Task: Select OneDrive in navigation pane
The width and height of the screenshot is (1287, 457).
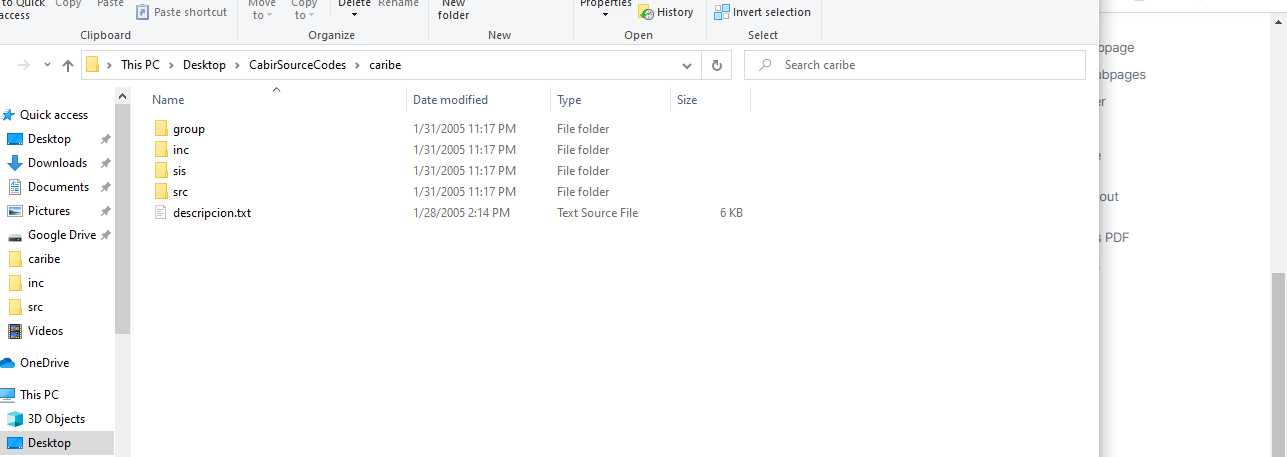Action: (44, 363)
